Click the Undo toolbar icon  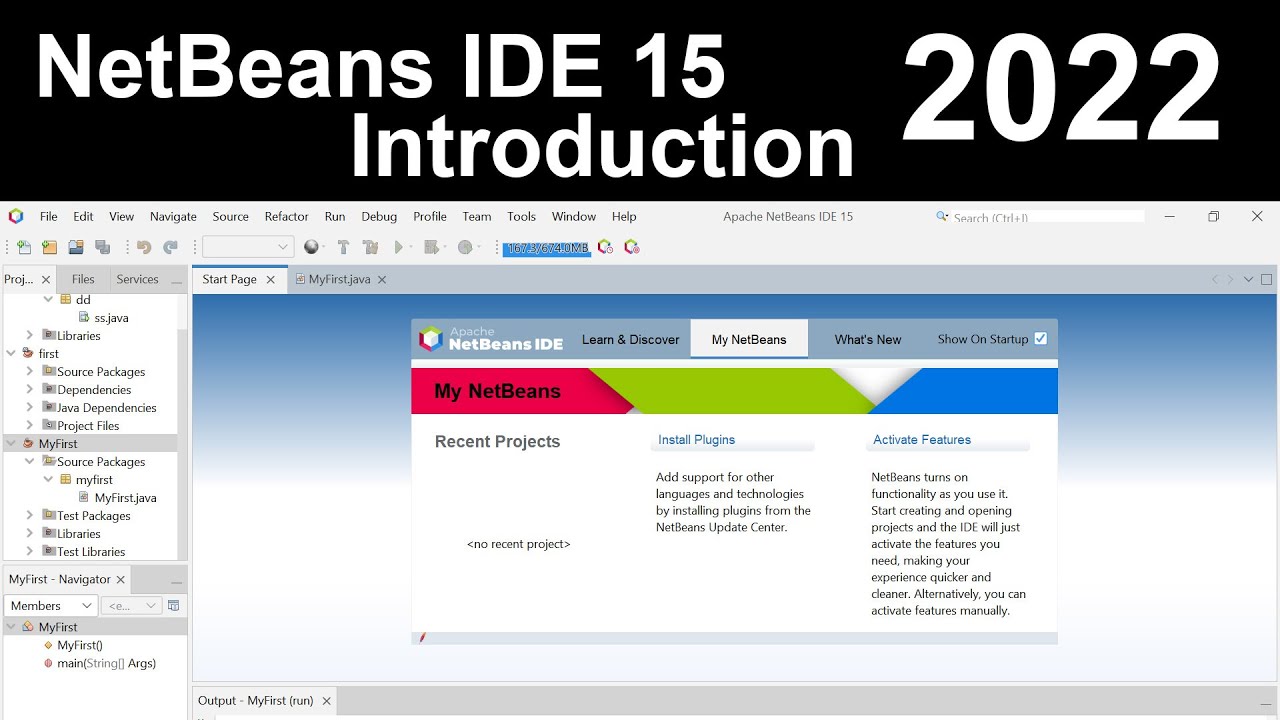(x=142, y=246)
